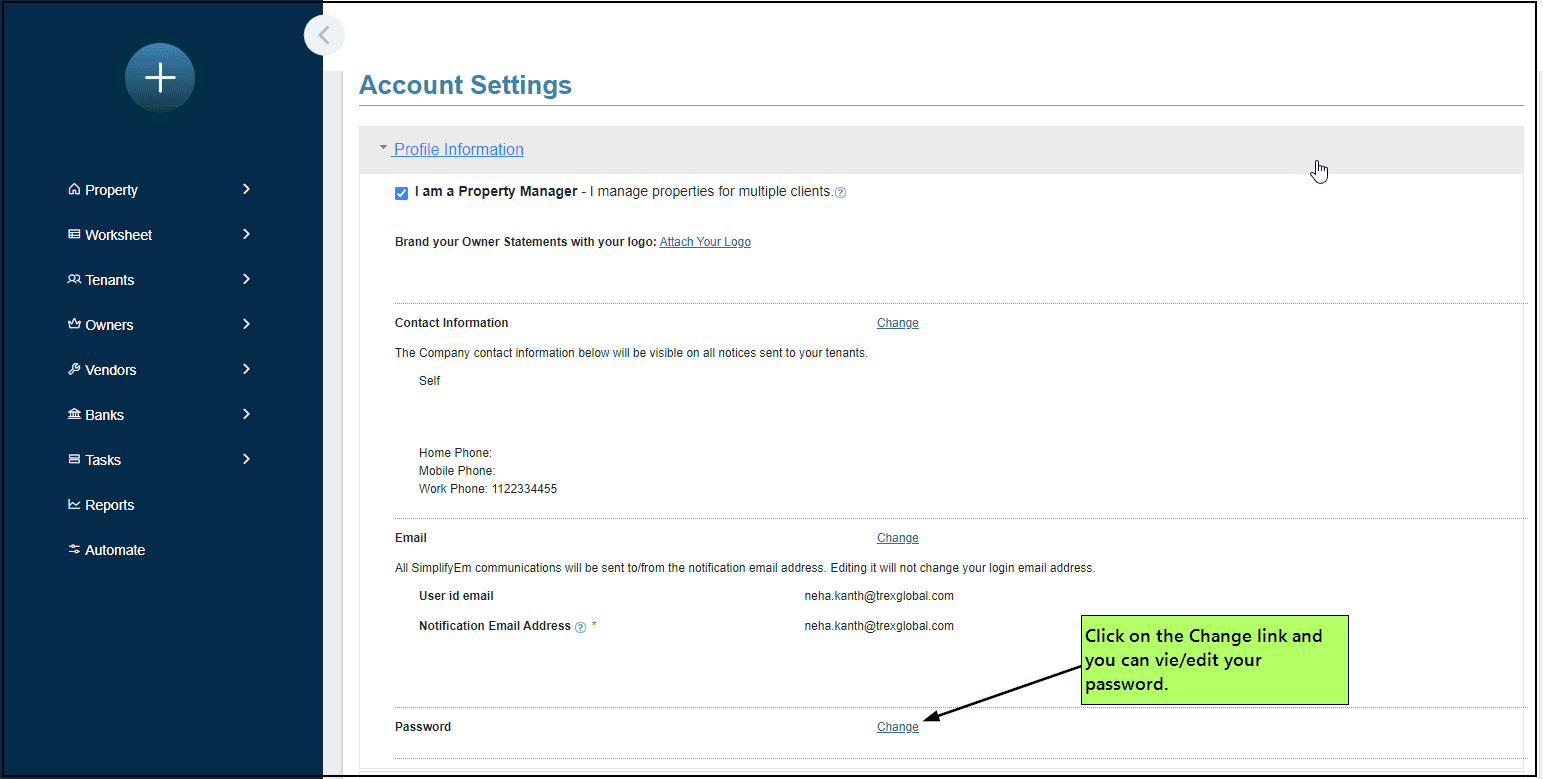Open the Automate menu item

(114, 550)
